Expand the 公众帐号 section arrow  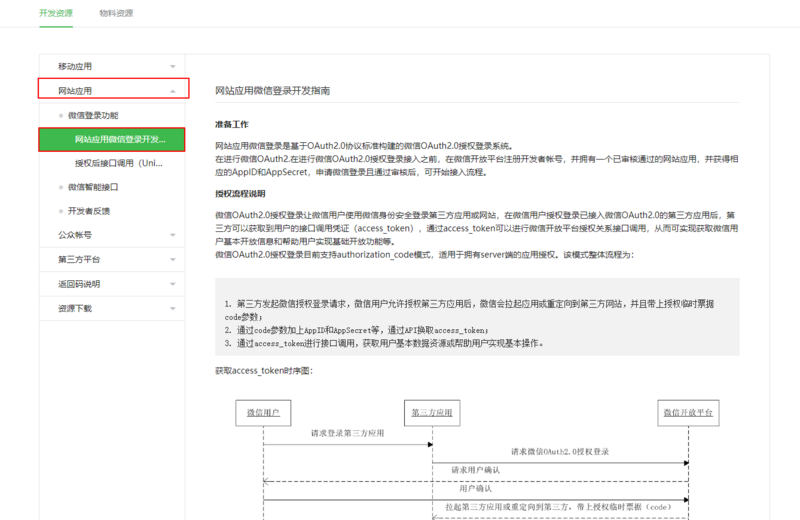coord(172,235)
